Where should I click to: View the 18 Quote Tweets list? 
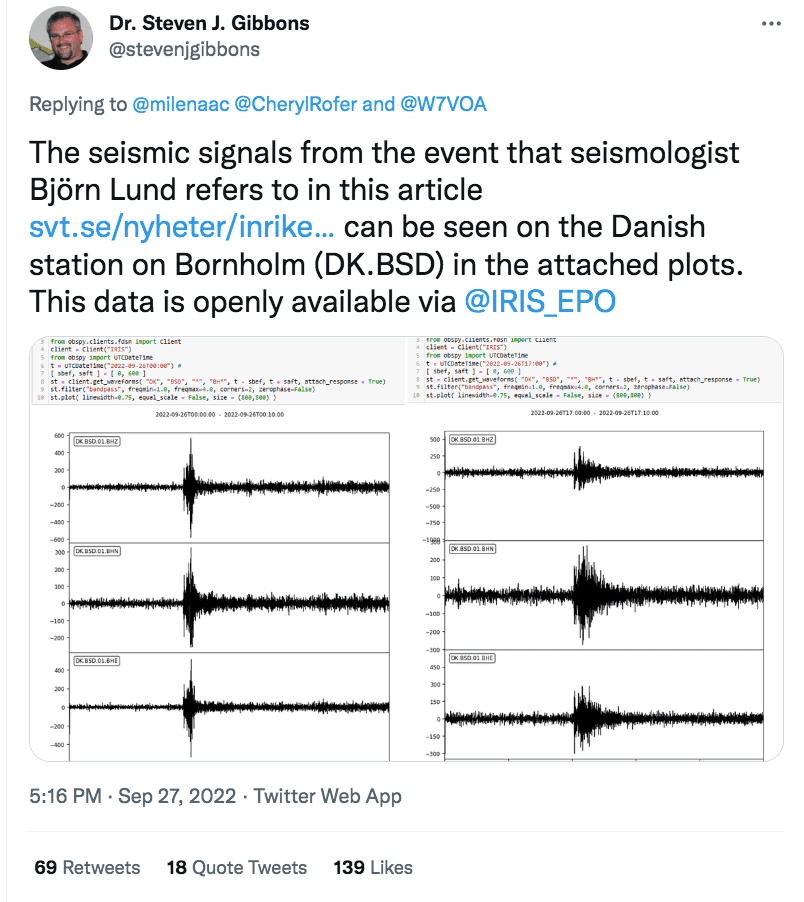[237, 867]
